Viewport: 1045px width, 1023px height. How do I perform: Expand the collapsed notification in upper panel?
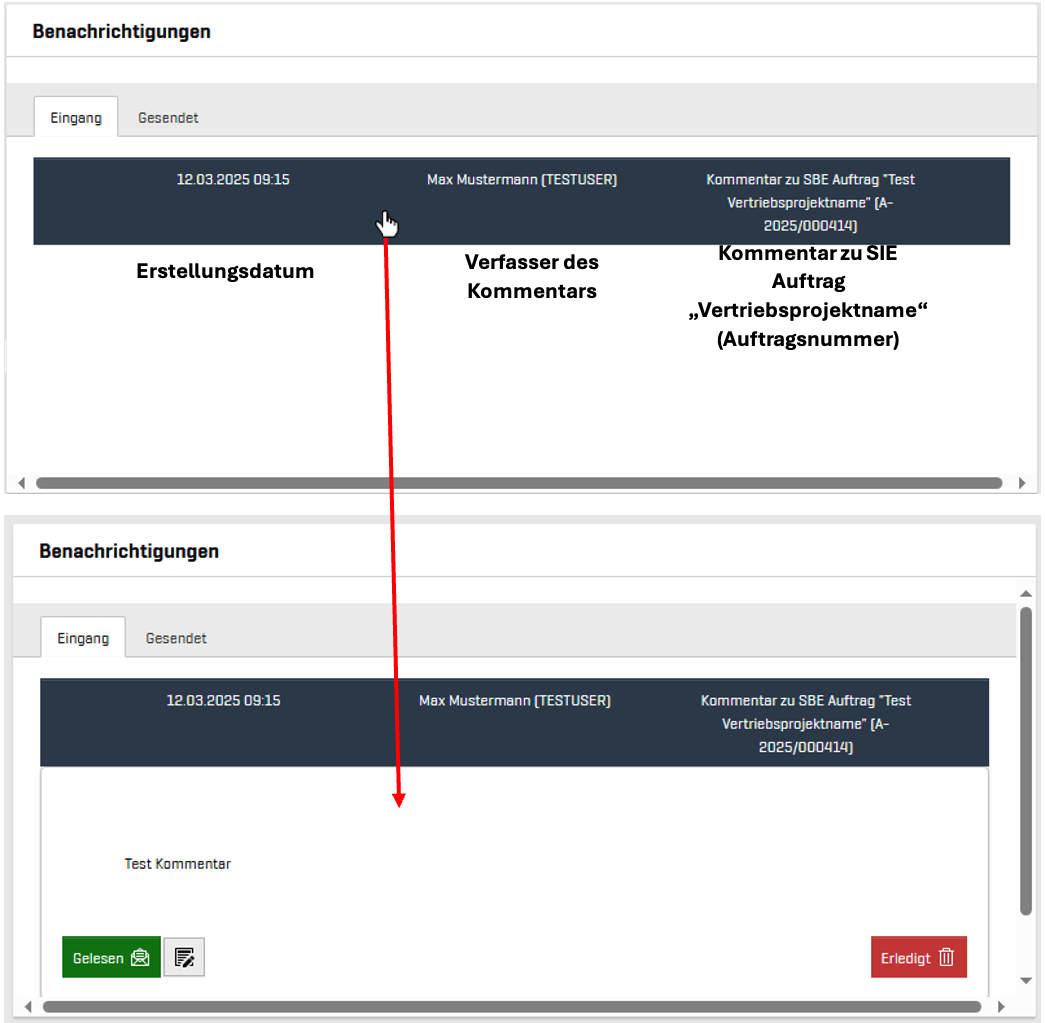pyautogui.click(x=520, y=200)
